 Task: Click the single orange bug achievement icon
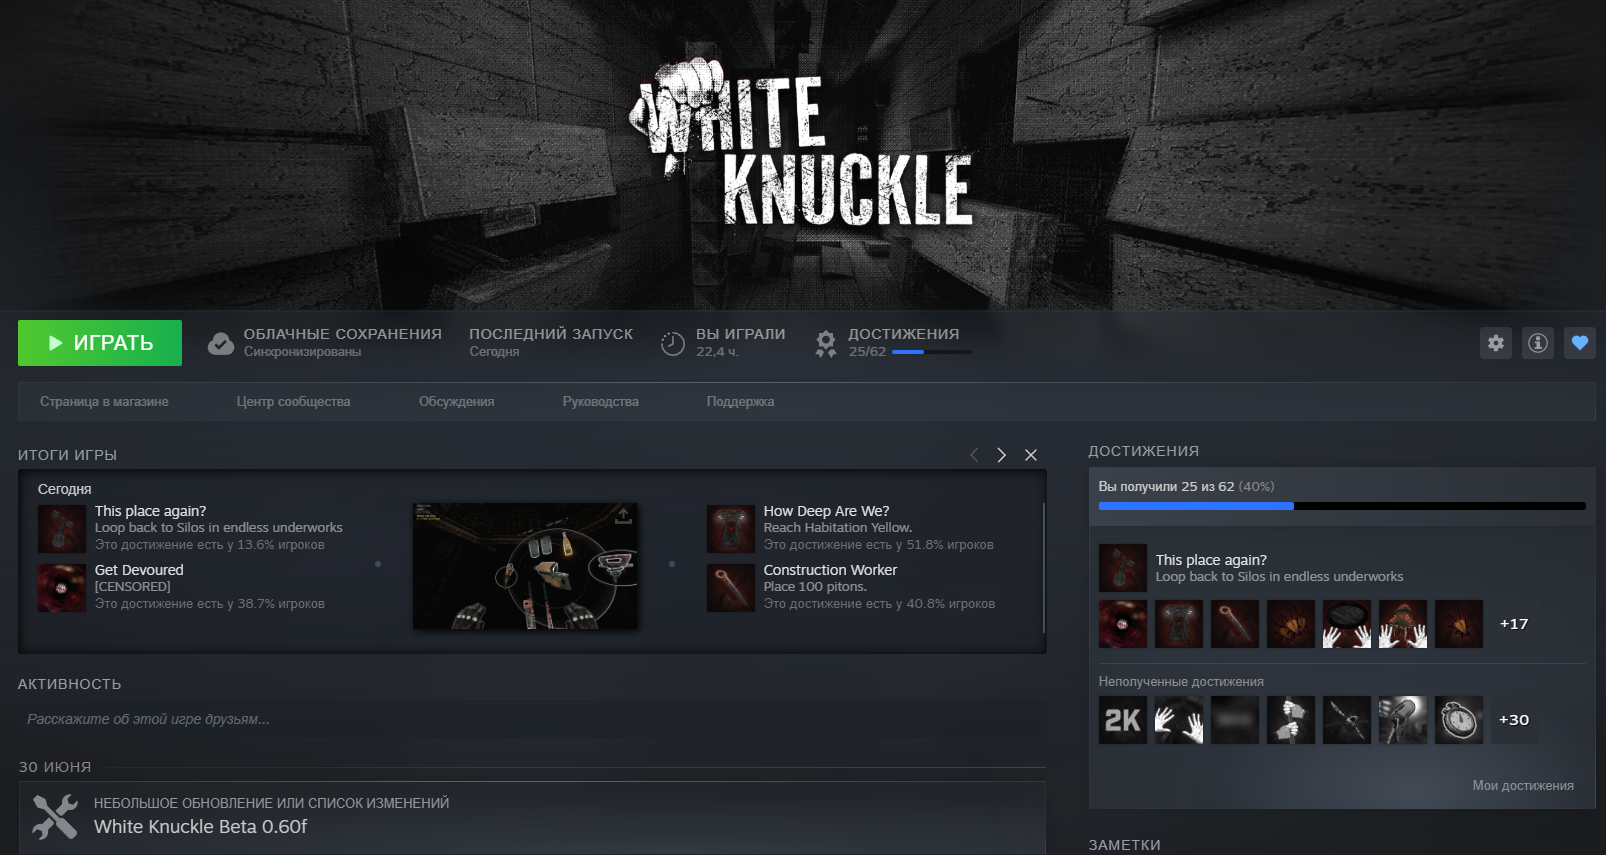[1459, 624]
